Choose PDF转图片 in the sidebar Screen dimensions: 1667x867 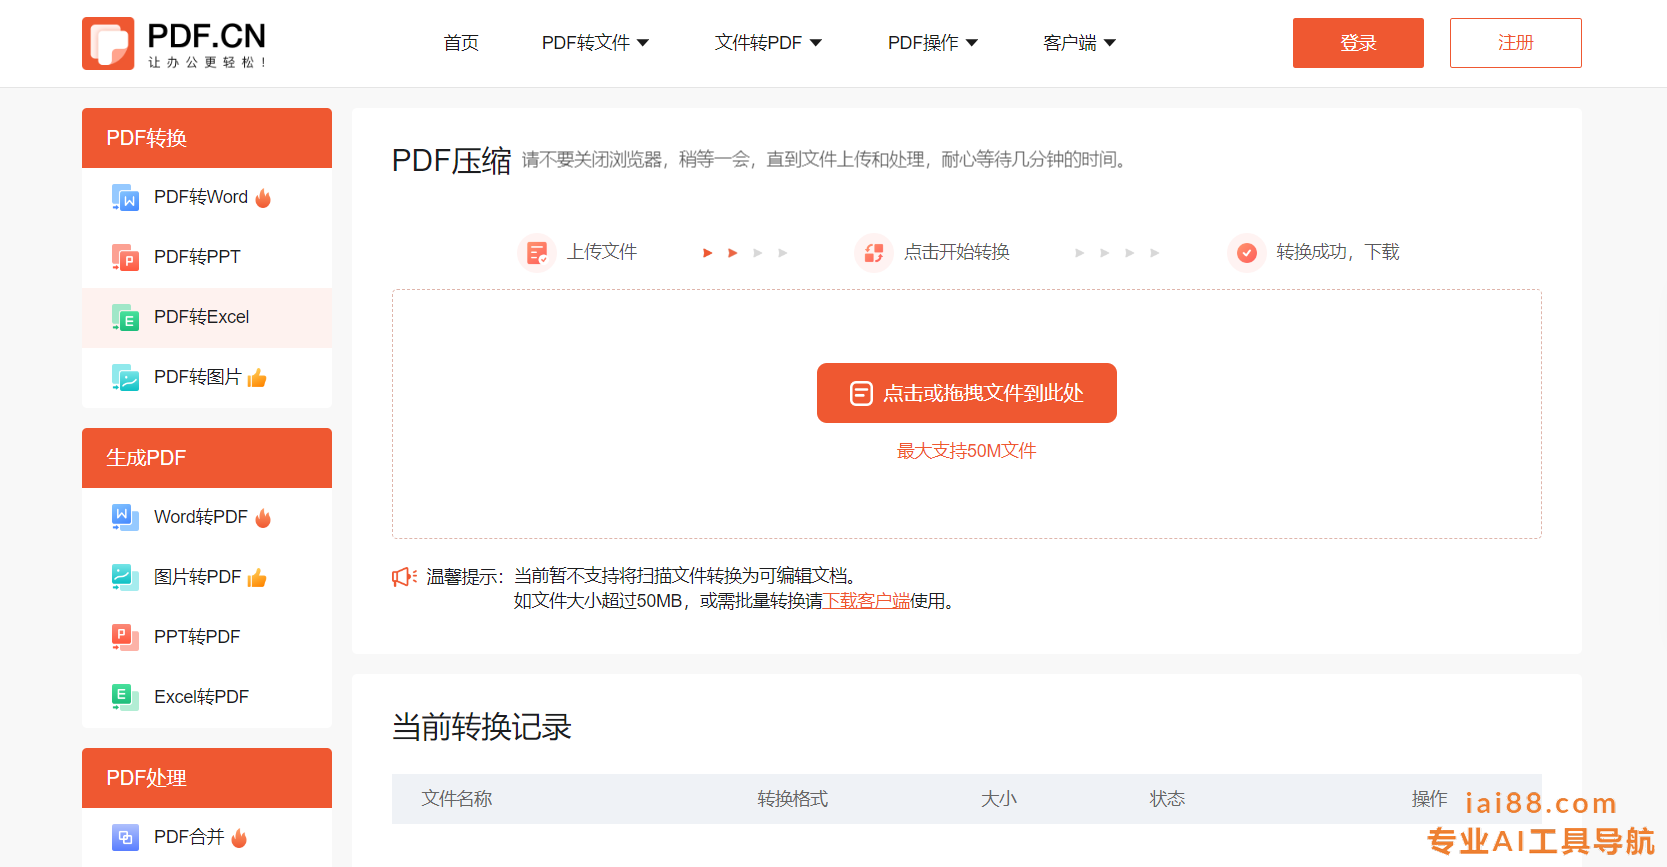pyautogui.click(x=207, y=378)
